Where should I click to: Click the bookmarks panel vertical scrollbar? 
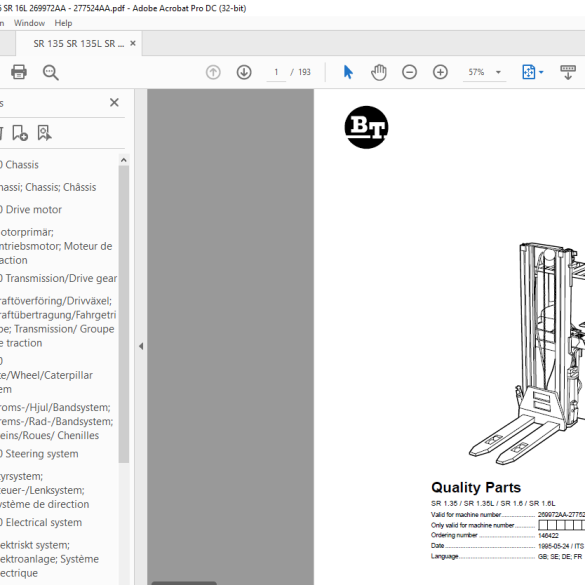click(124, 314)
